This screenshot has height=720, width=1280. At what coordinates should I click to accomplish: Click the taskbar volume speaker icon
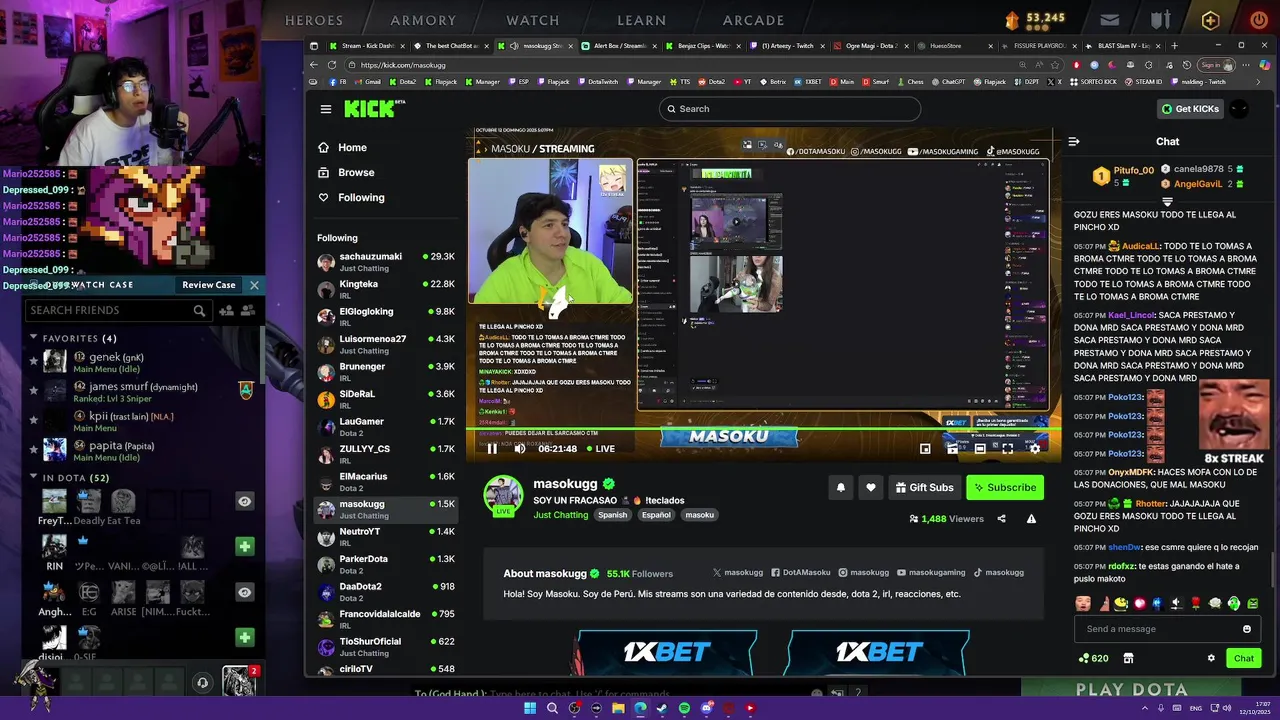[1228, 708]
